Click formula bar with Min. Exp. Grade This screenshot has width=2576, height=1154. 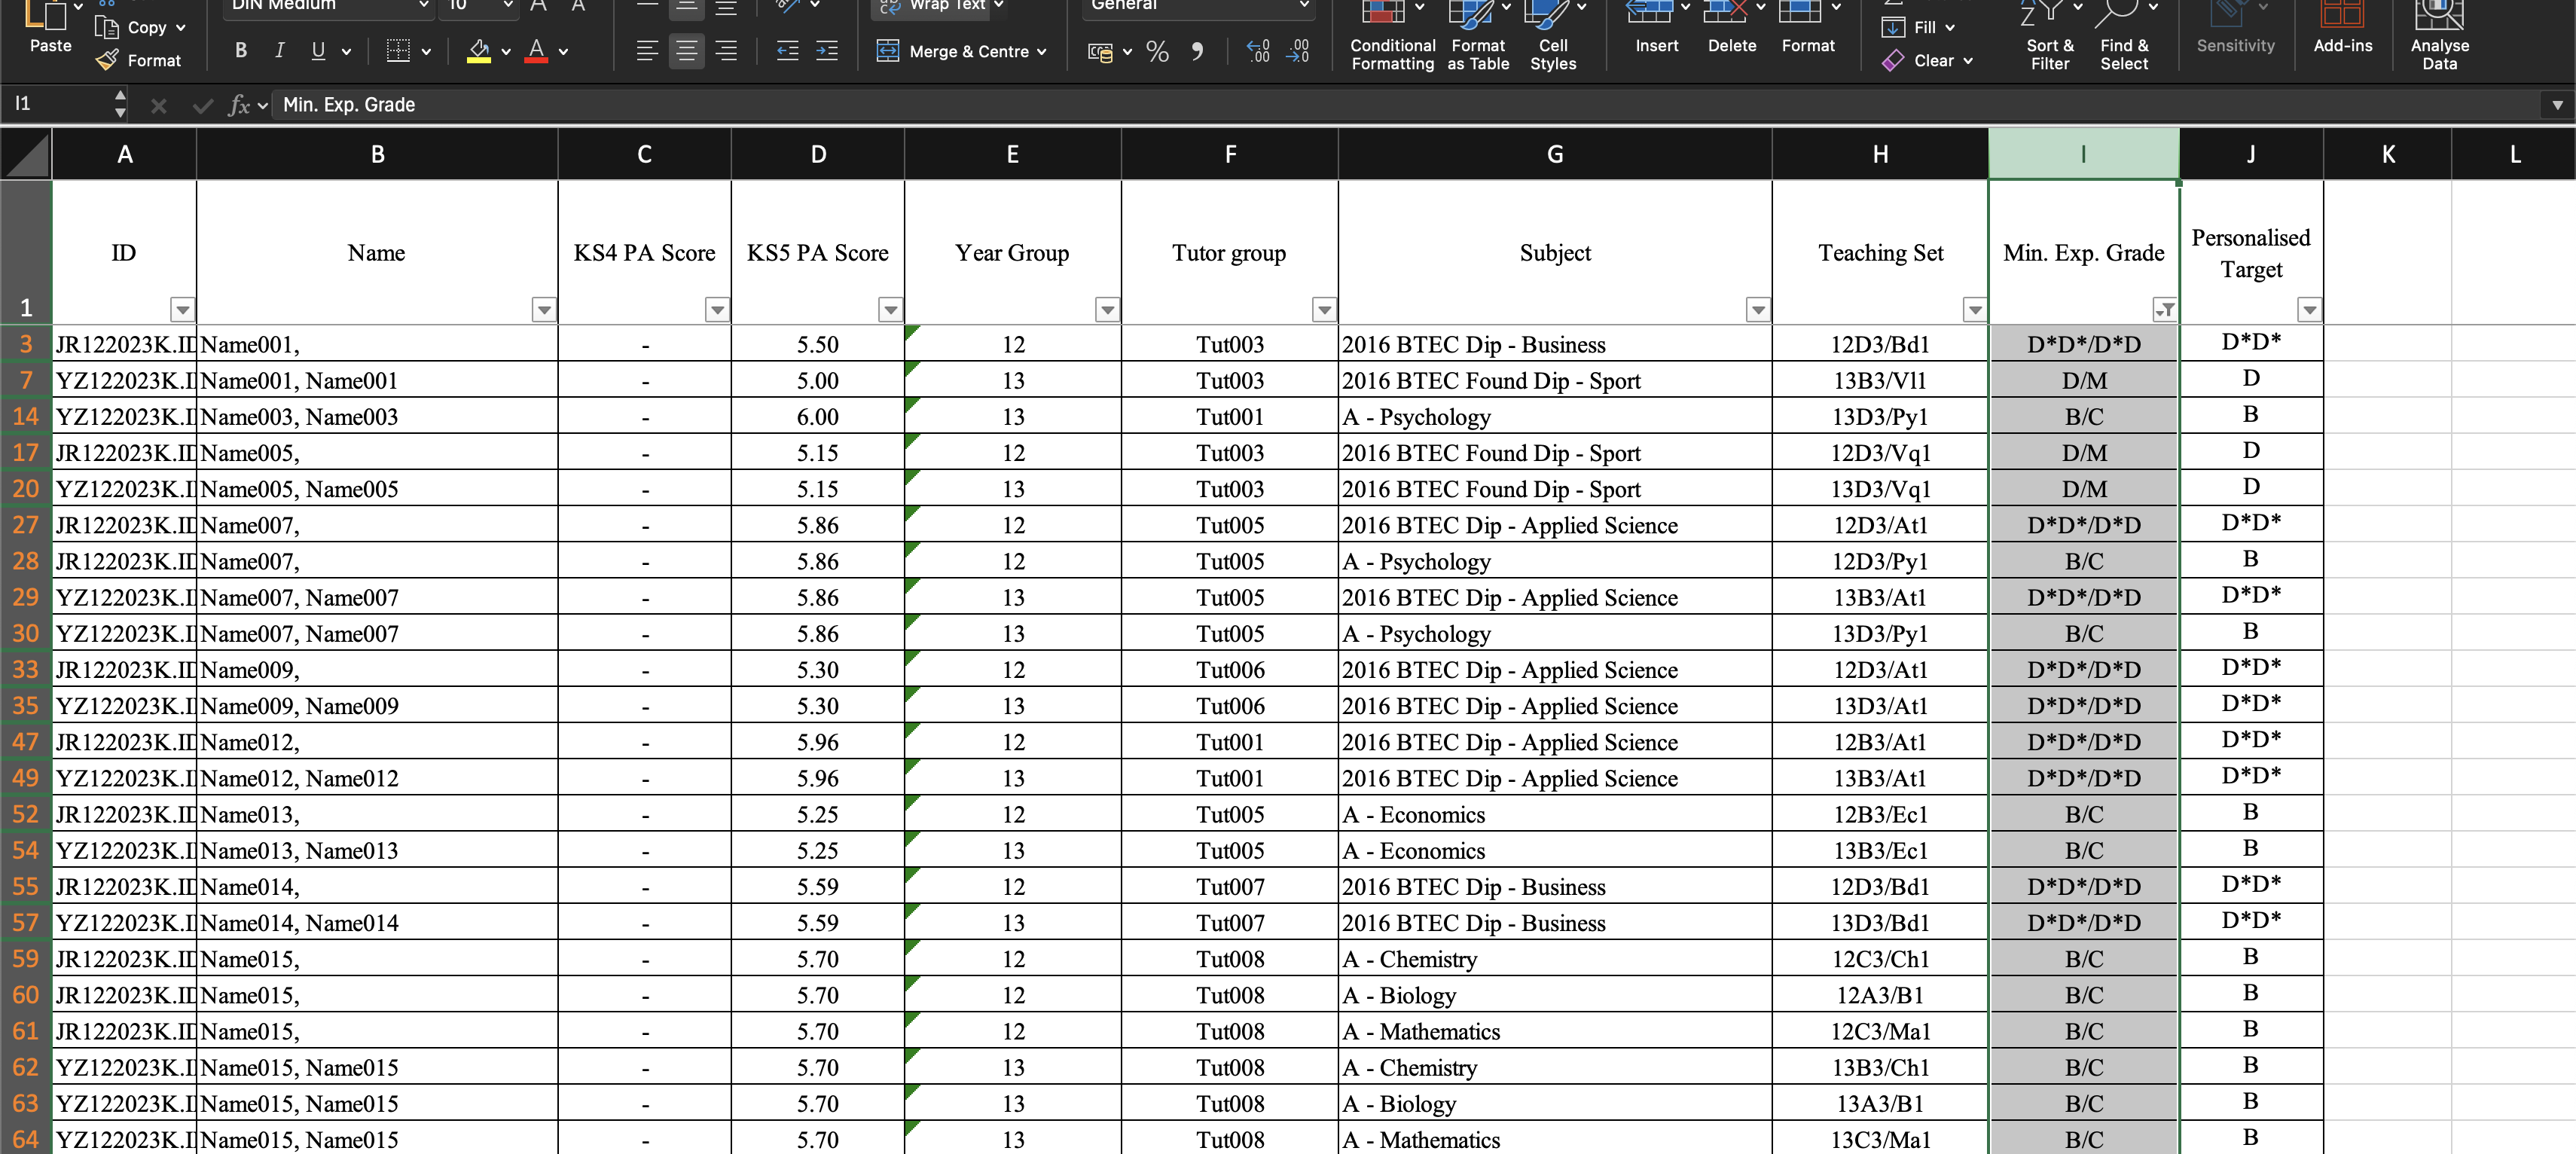1405,104
